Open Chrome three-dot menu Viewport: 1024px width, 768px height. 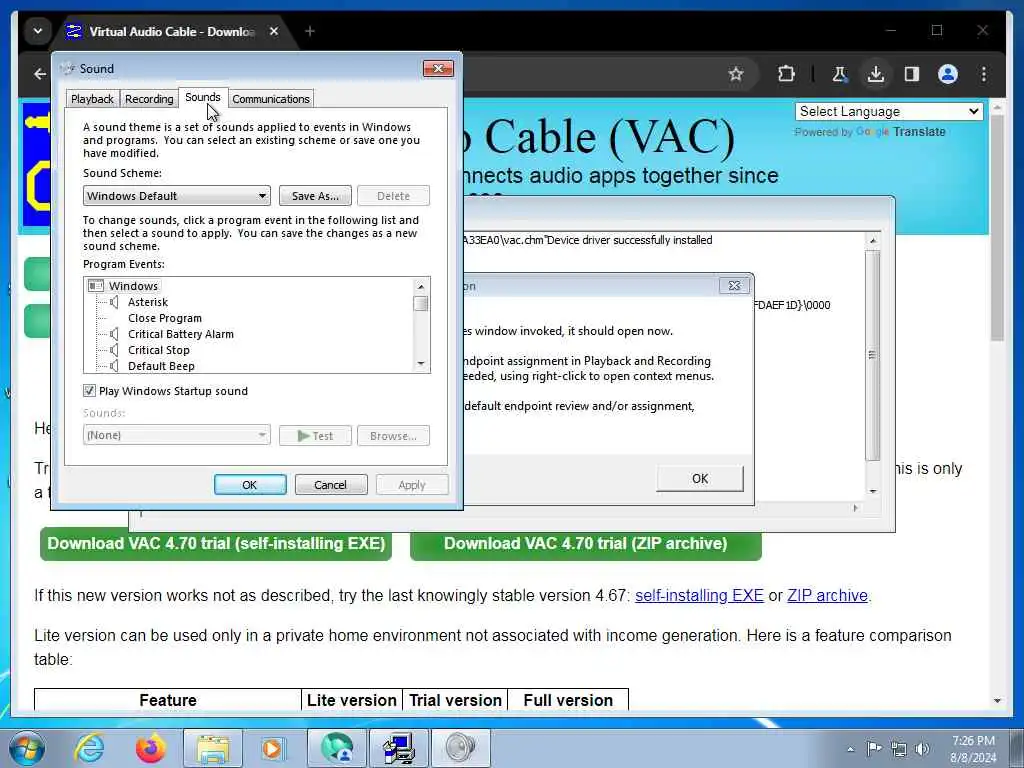pyautogui.click(x=984, y=74)
